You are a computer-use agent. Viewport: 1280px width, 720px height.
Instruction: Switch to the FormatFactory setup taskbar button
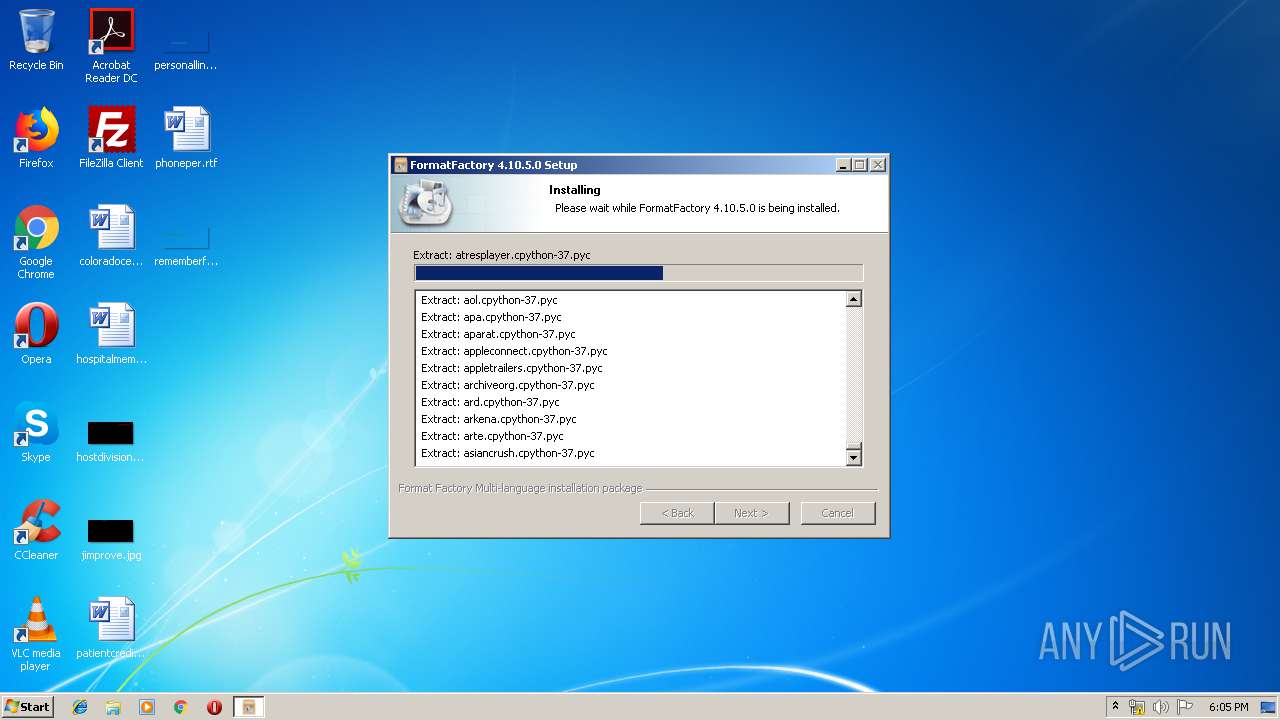pyautogui.click(x=249, y=707)
